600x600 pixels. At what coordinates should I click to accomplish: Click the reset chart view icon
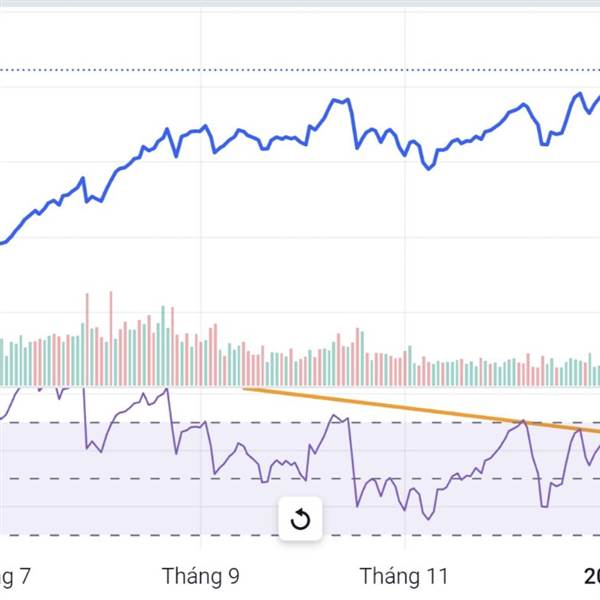[x=300, y=519]
